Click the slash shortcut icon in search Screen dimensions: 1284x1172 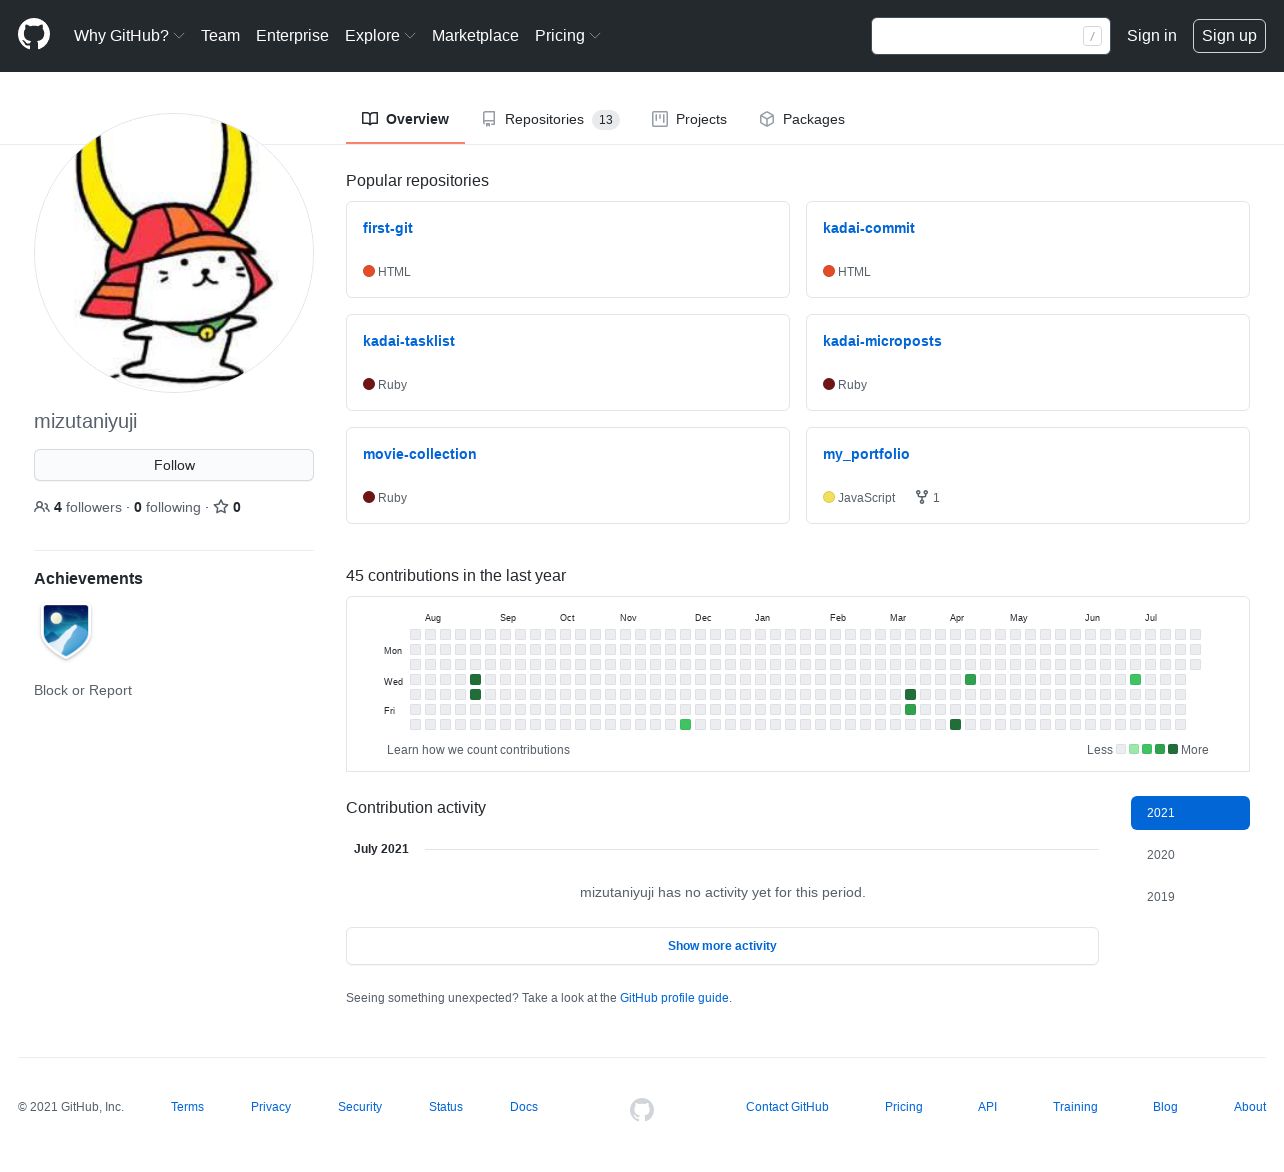1092,36
